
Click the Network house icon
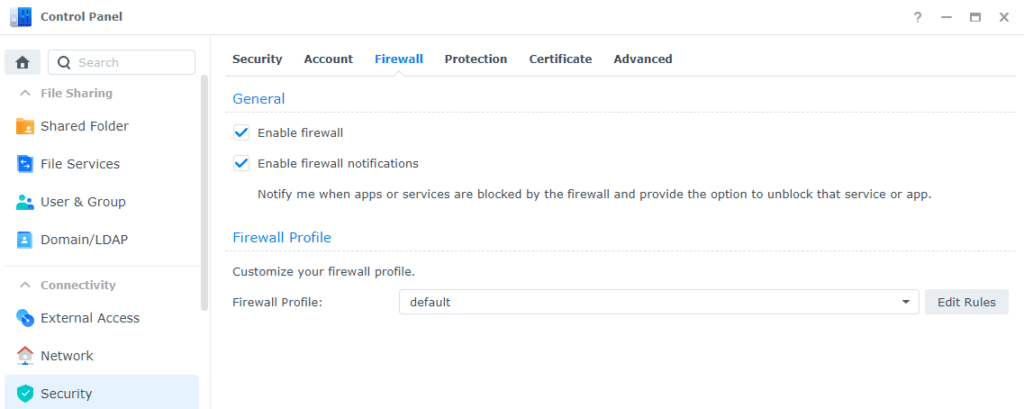click(x=25, y=356)
